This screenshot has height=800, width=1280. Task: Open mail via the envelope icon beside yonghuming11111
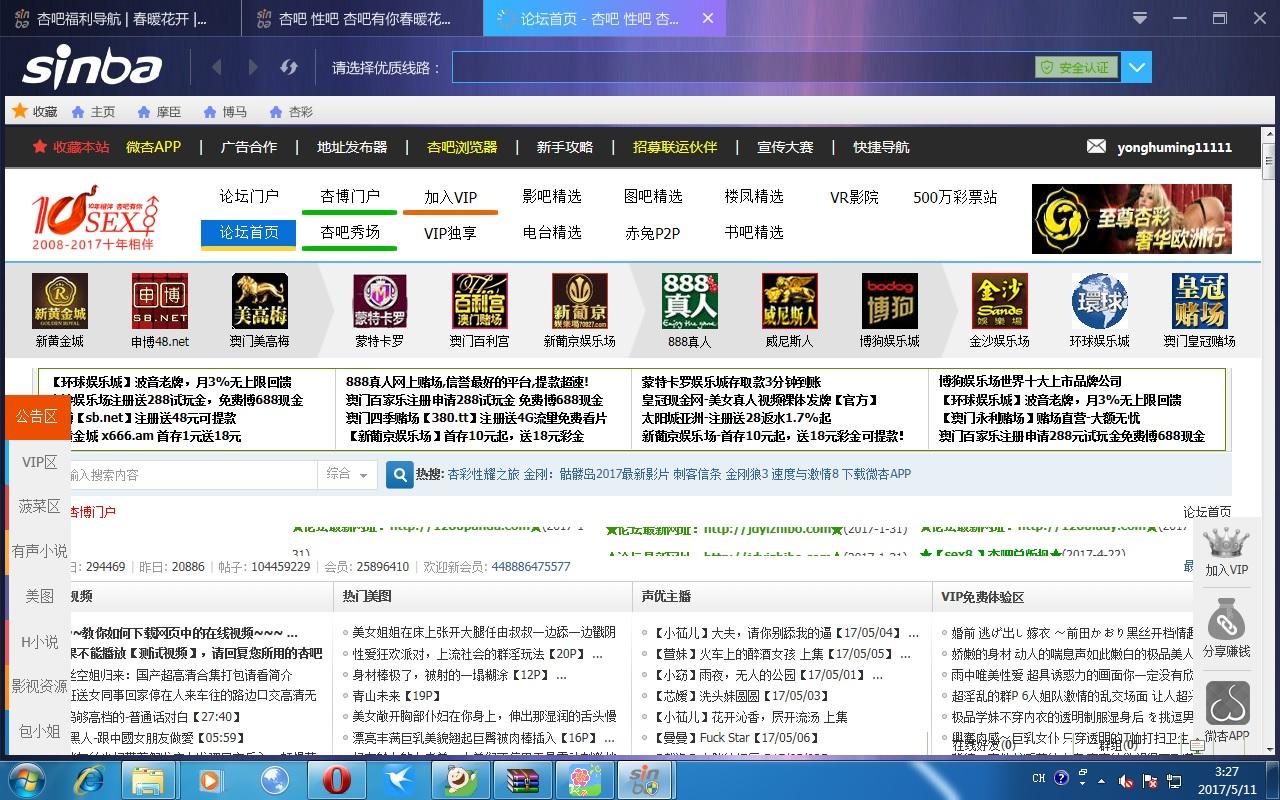coord(1097,146)
